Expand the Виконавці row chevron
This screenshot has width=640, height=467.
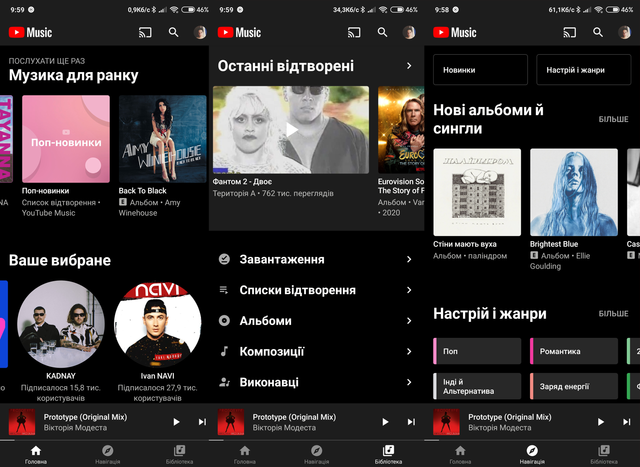click(409, 382)
